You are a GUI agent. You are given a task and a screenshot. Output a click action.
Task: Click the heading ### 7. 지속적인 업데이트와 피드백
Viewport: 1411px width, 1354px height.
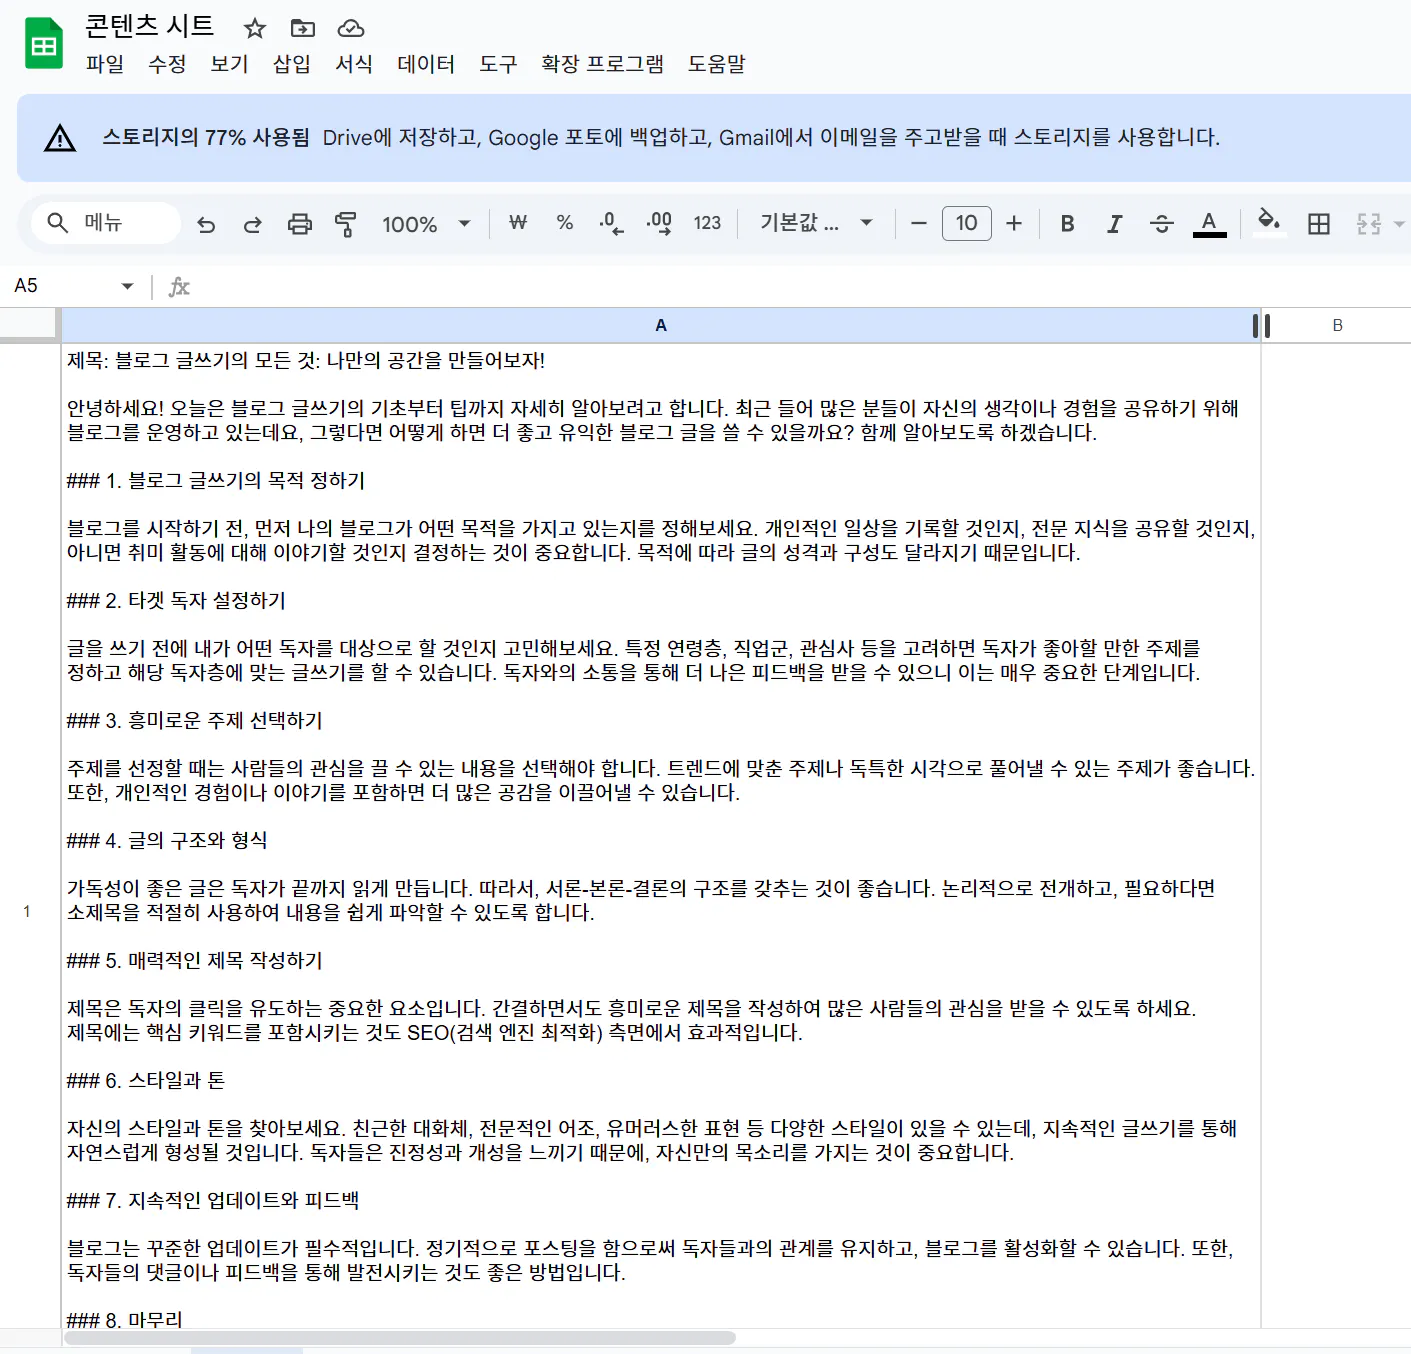[213, 1201]
